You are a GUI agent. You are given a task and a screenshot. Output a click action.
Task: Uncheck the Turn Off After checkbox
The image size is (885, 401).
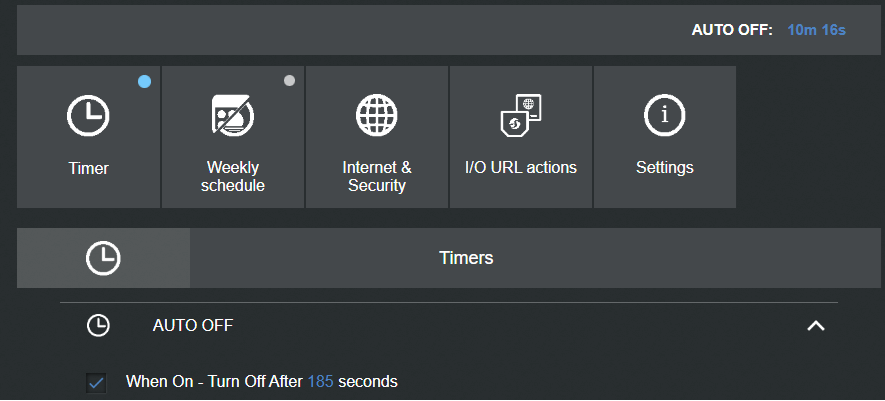click(95, 382)
